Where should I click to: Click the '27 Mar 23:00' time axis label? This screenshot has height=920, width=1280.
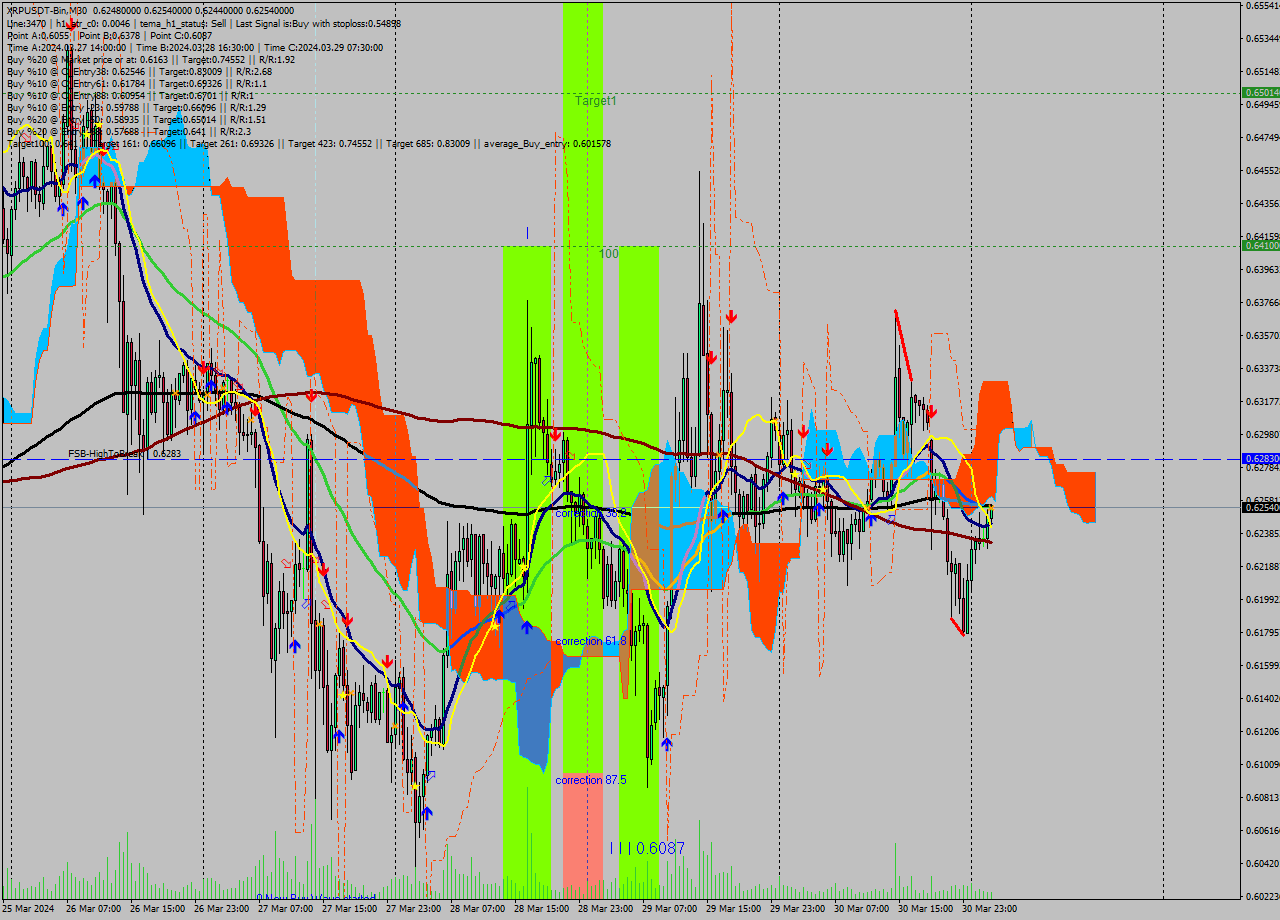[413, 909]
